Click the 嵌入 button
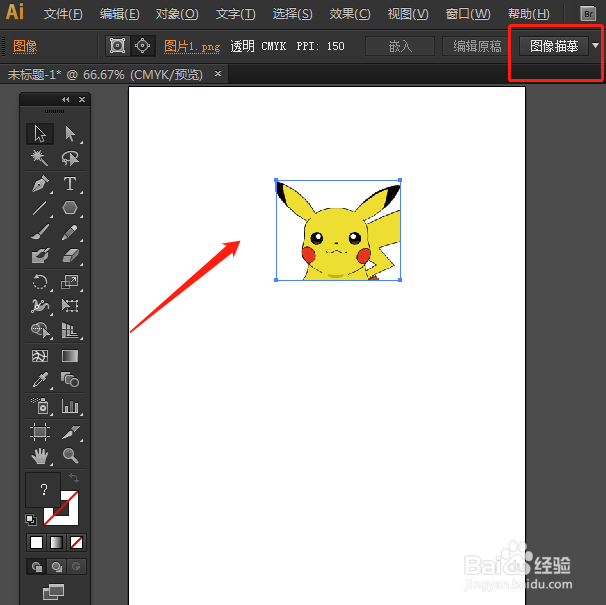606x605 pixels. [x=400, y=46]
